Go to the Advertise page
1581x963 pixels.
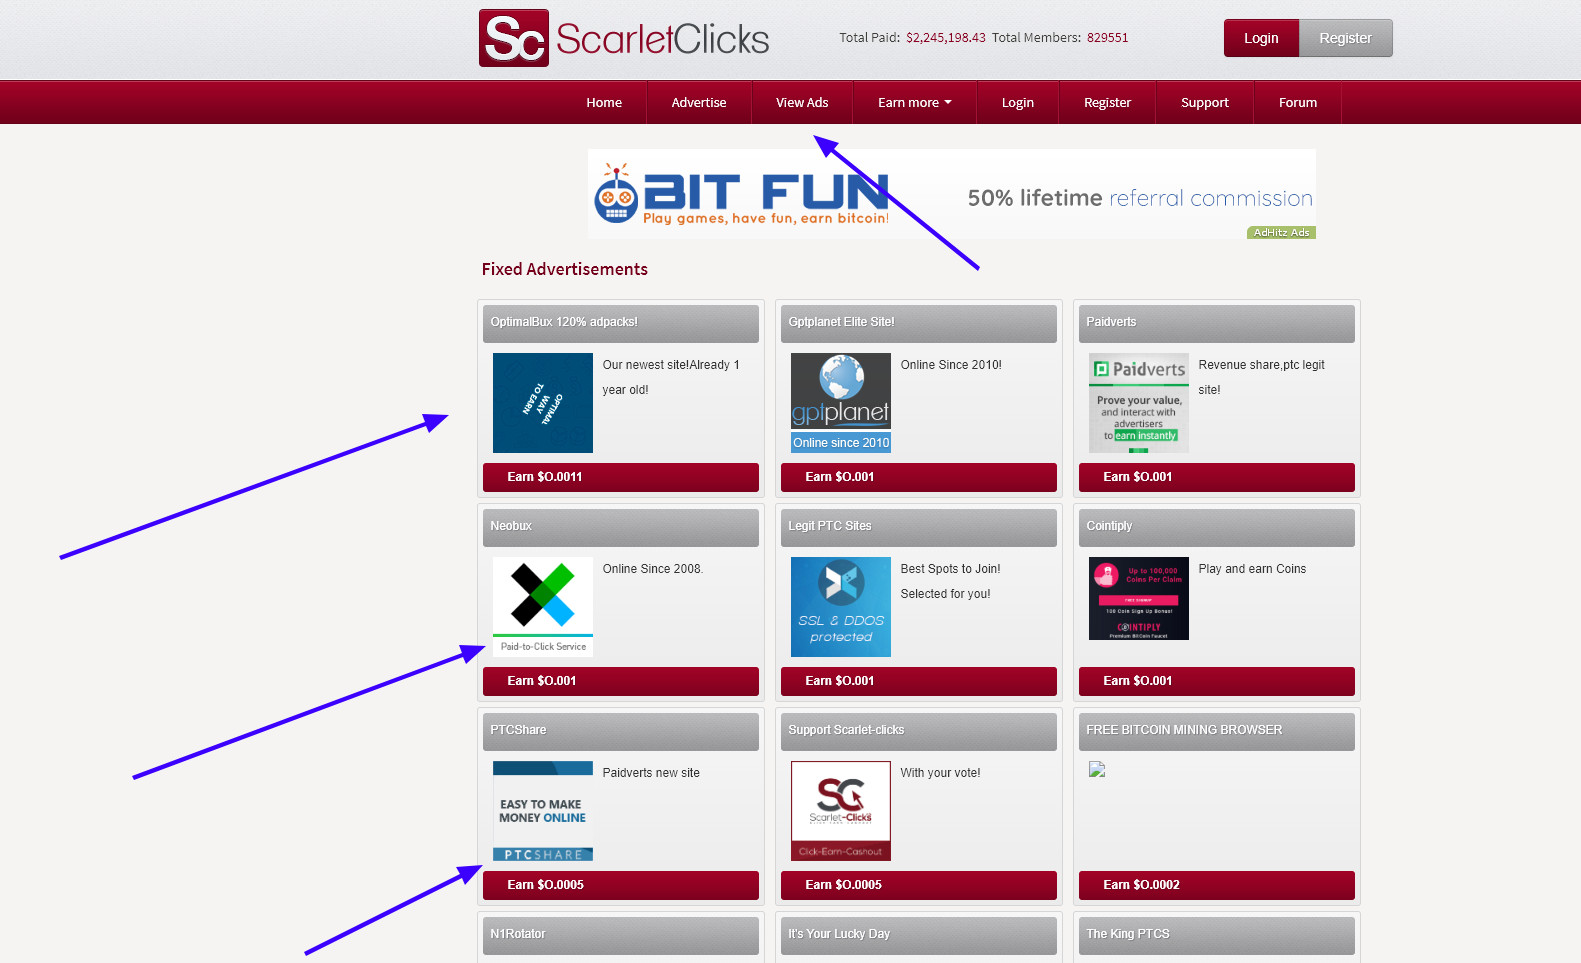[698, 102]
